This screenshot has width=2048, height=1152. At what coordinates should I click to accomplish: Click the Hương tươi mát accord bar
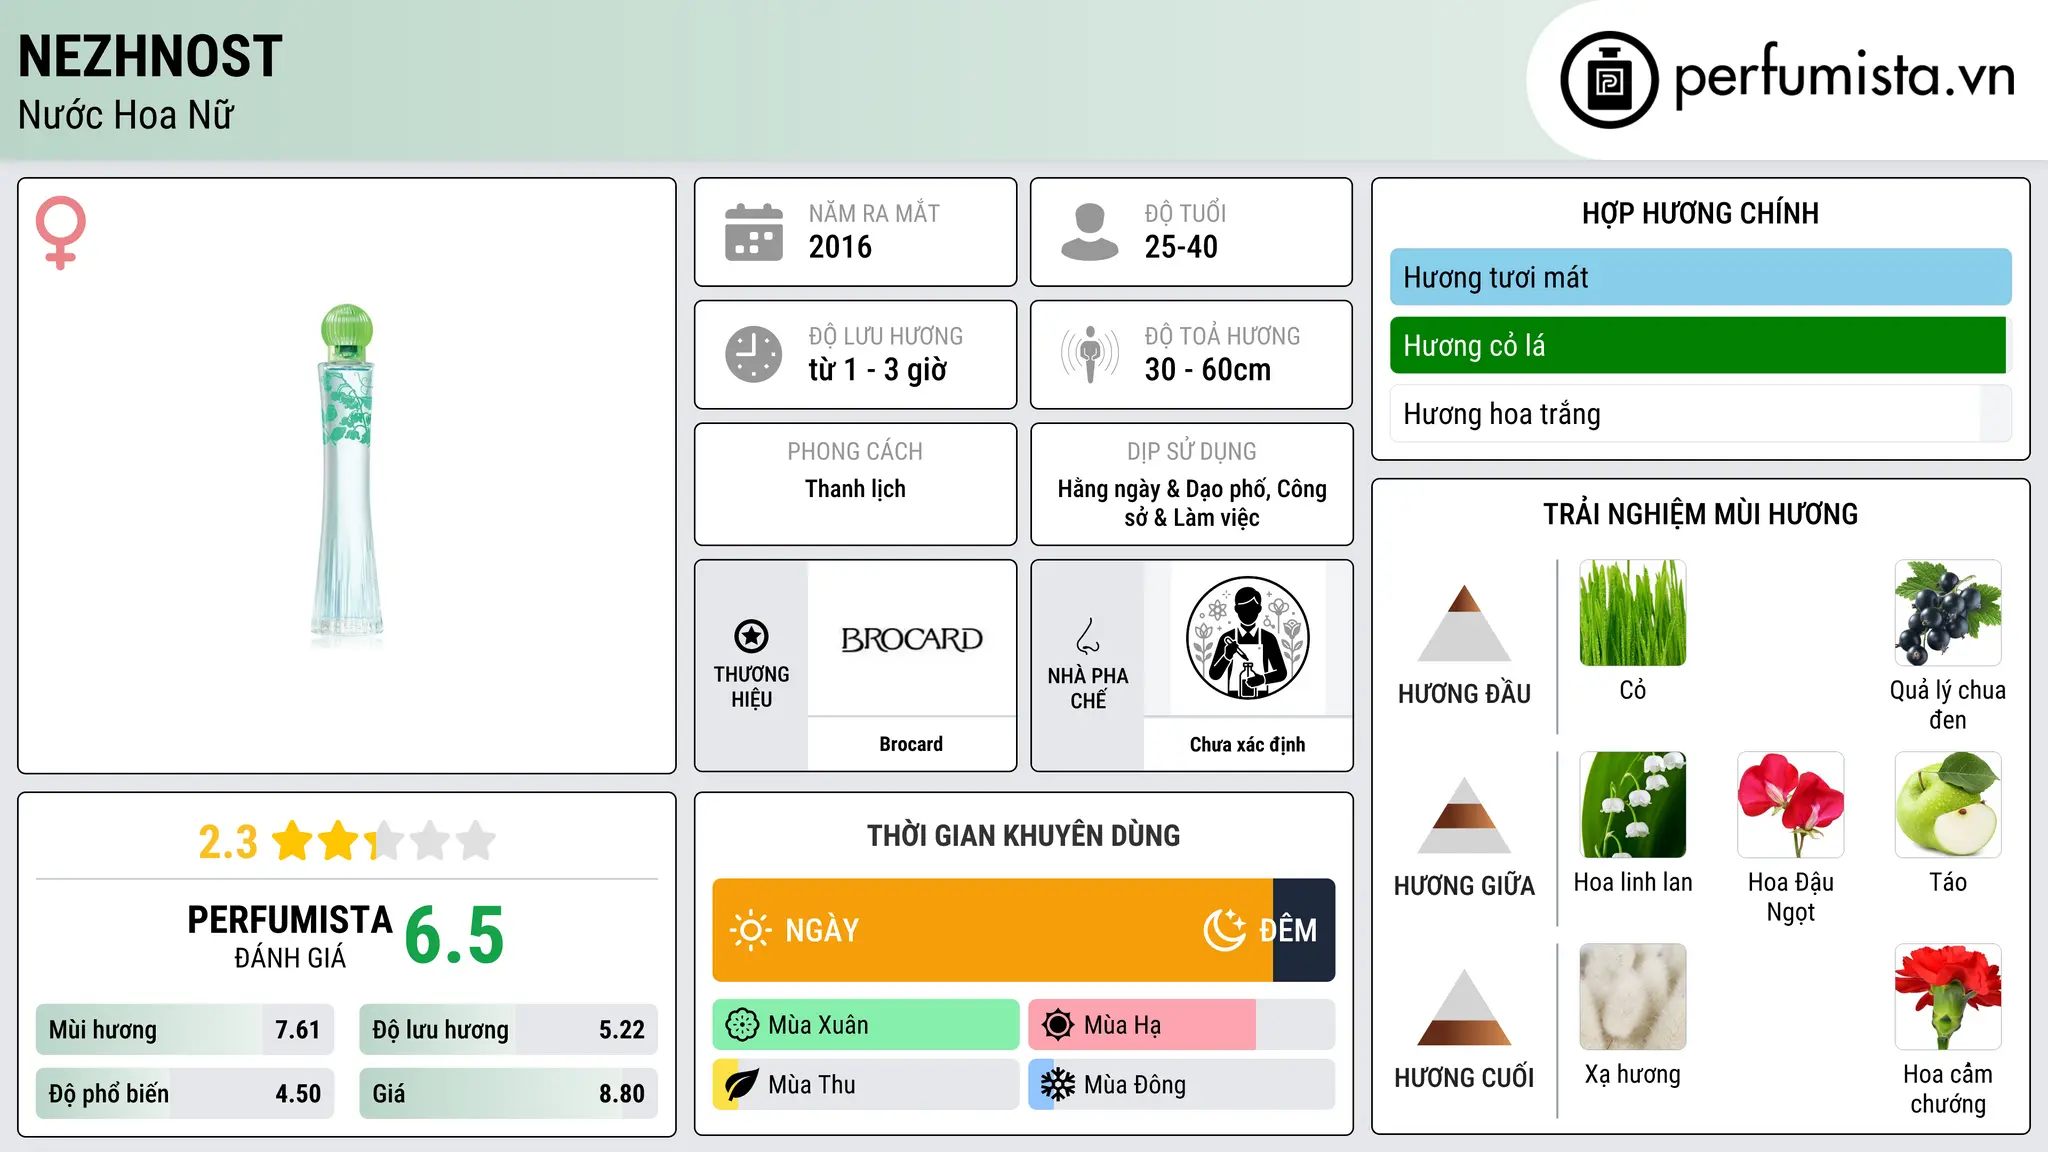[x=1701, y=277]
